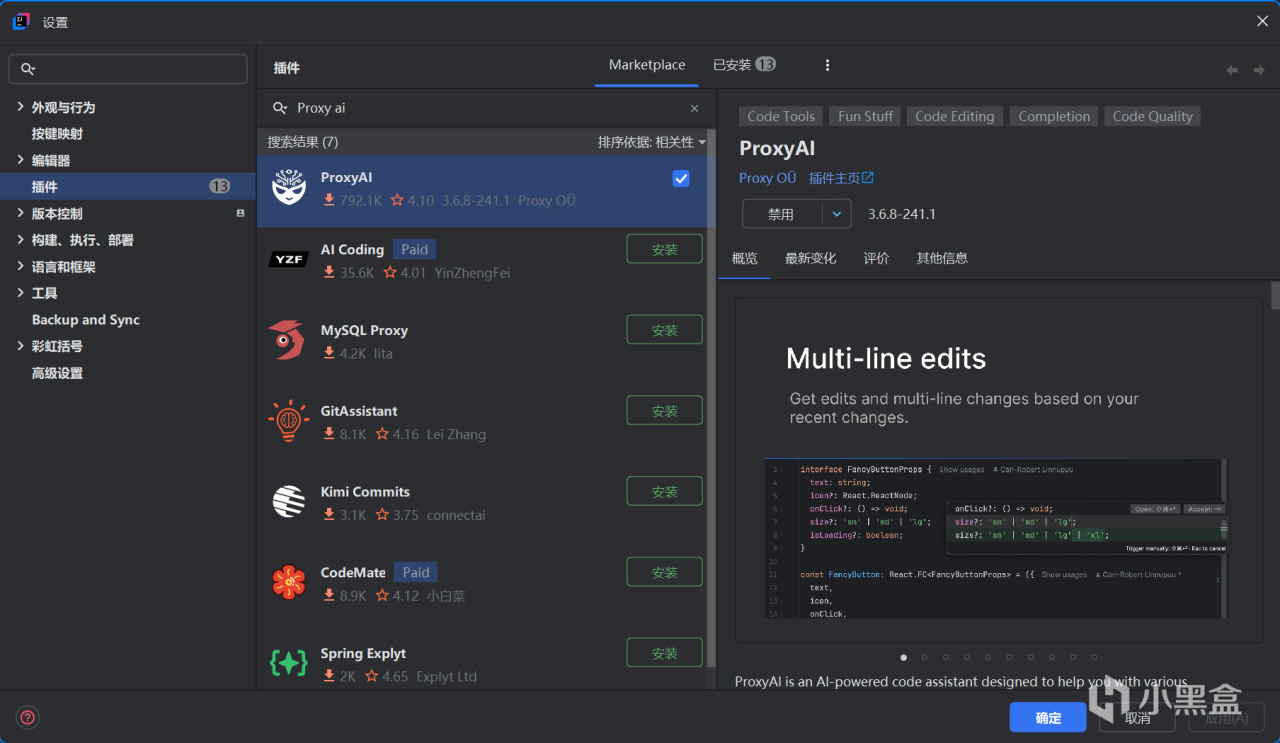
Task: Open the 其他信息 tab
Action: tap(942, 258)
